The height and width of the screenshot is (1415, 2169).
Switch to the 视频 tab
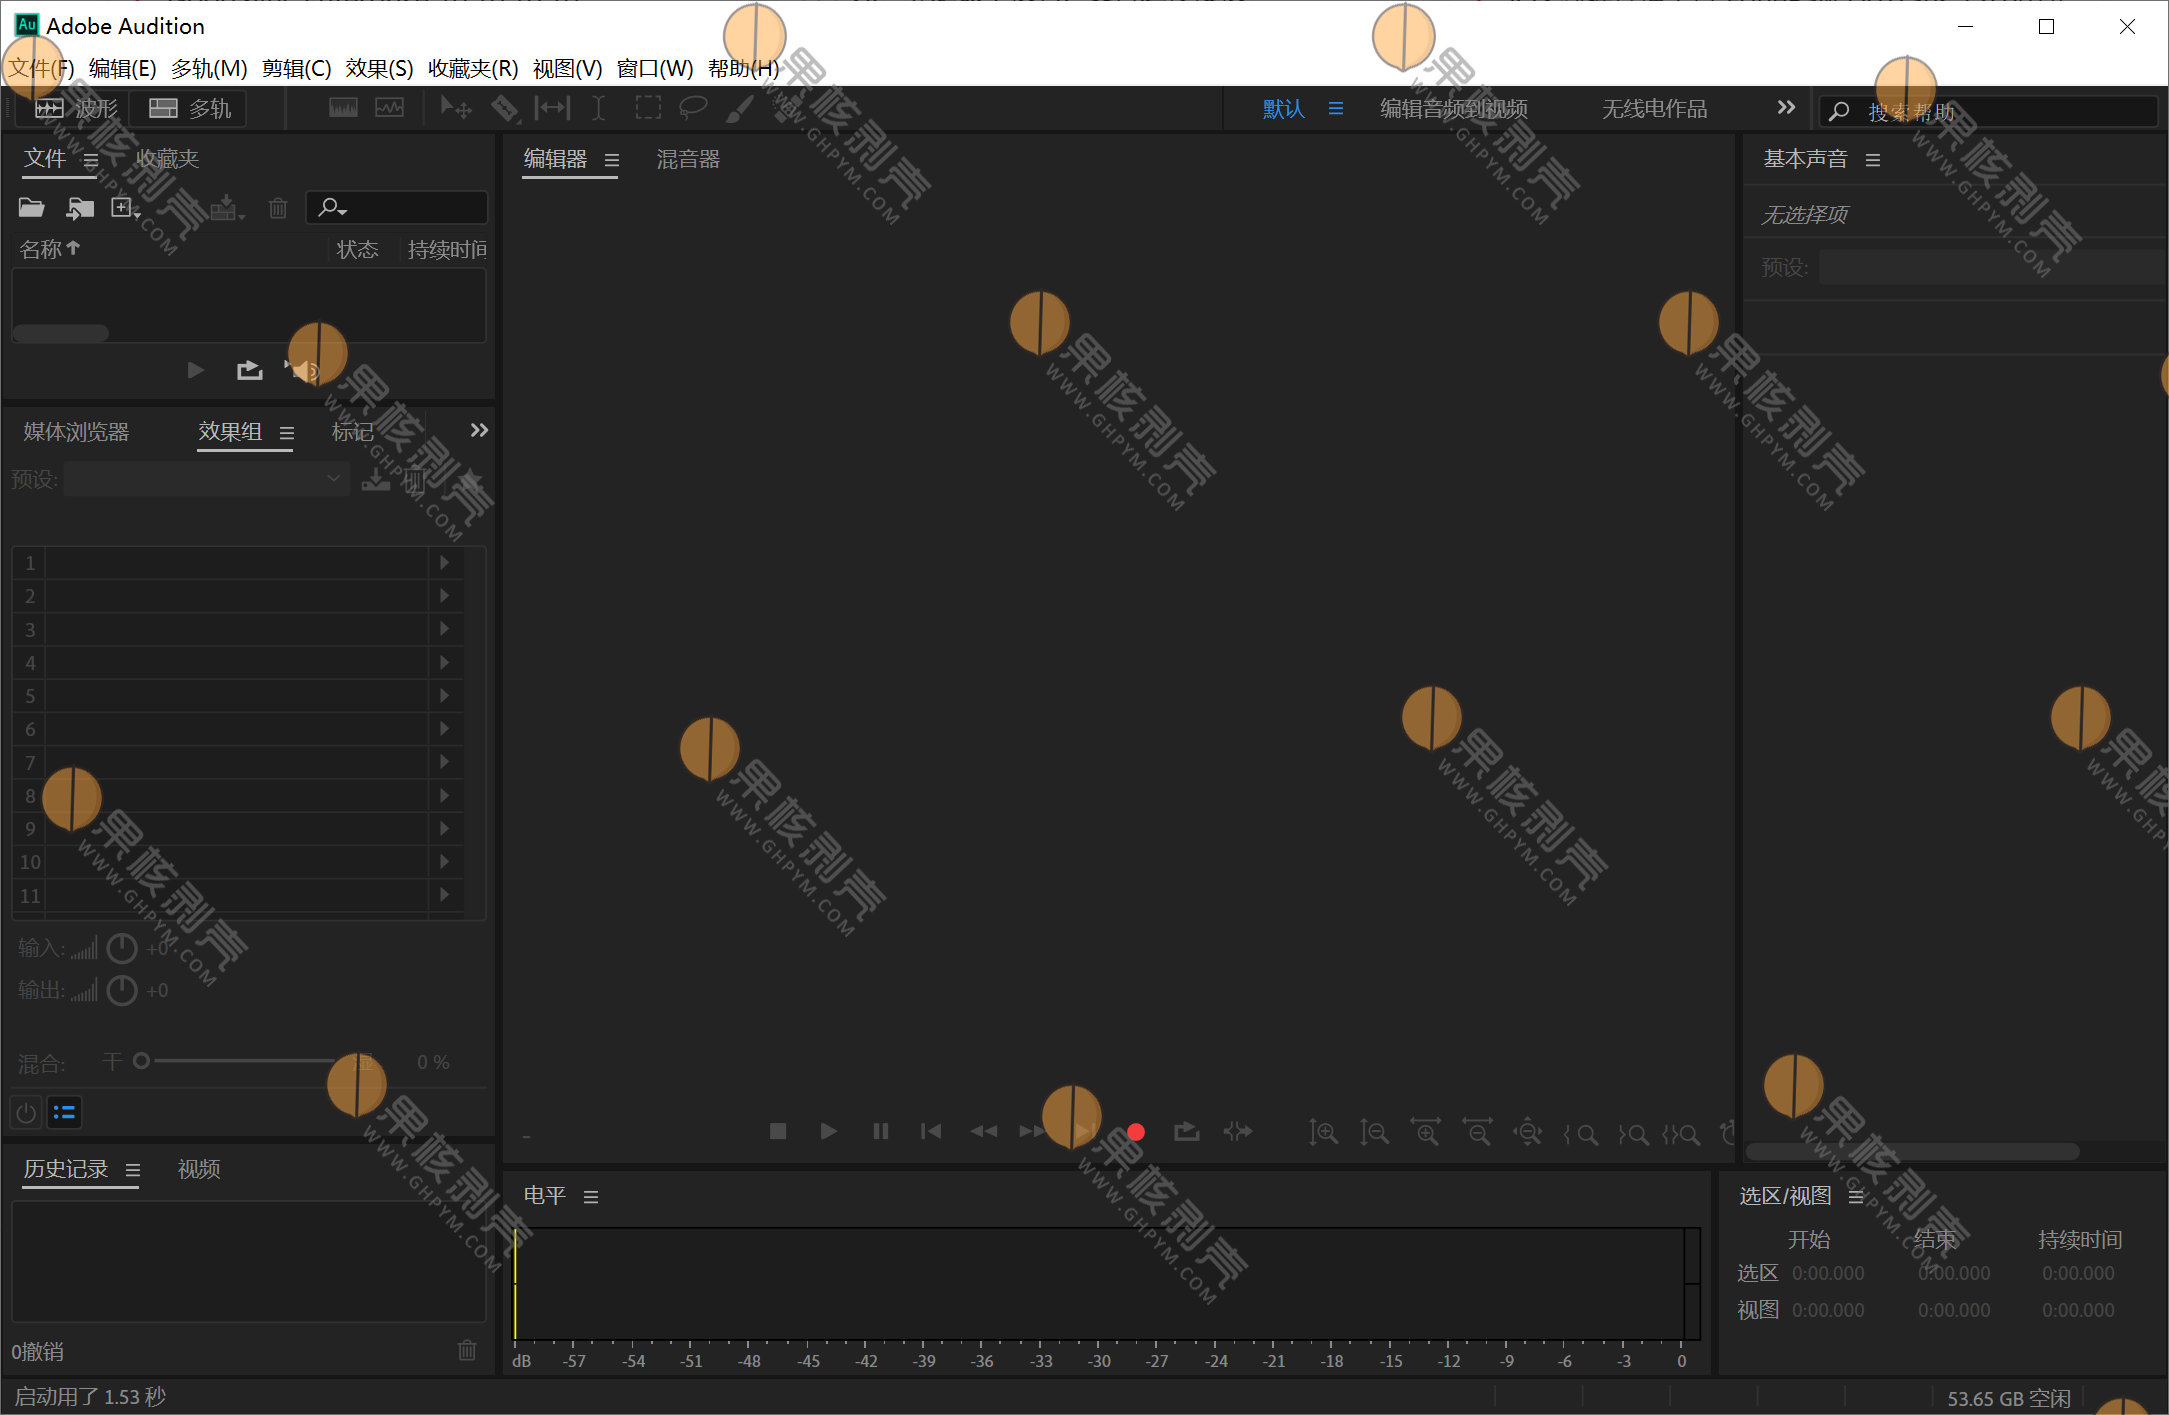(199, 1169)
